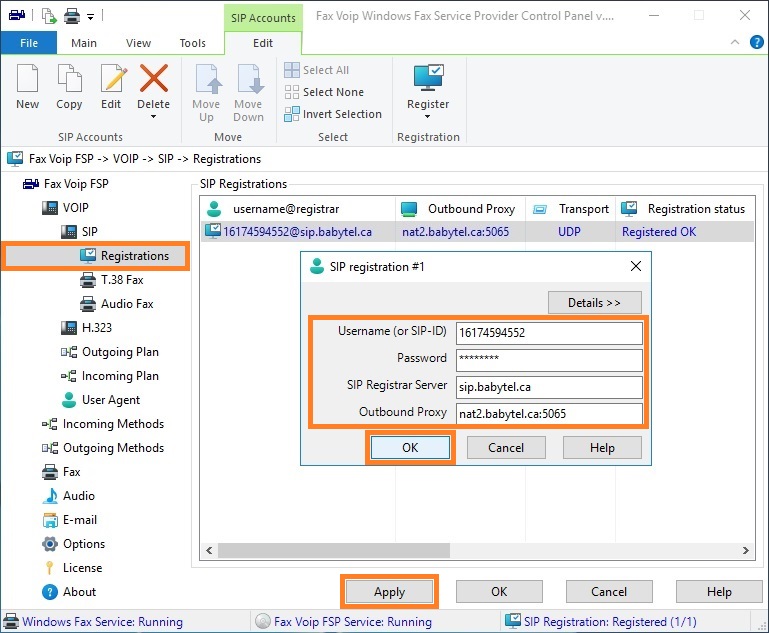Select the Fax printer tree node
Viewport: 769px width, 633px height.
click(61, 472)
